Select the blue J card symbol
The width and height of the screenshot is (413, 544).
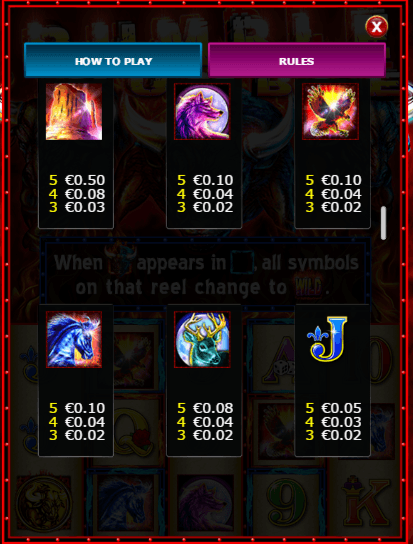pos(327,339)
